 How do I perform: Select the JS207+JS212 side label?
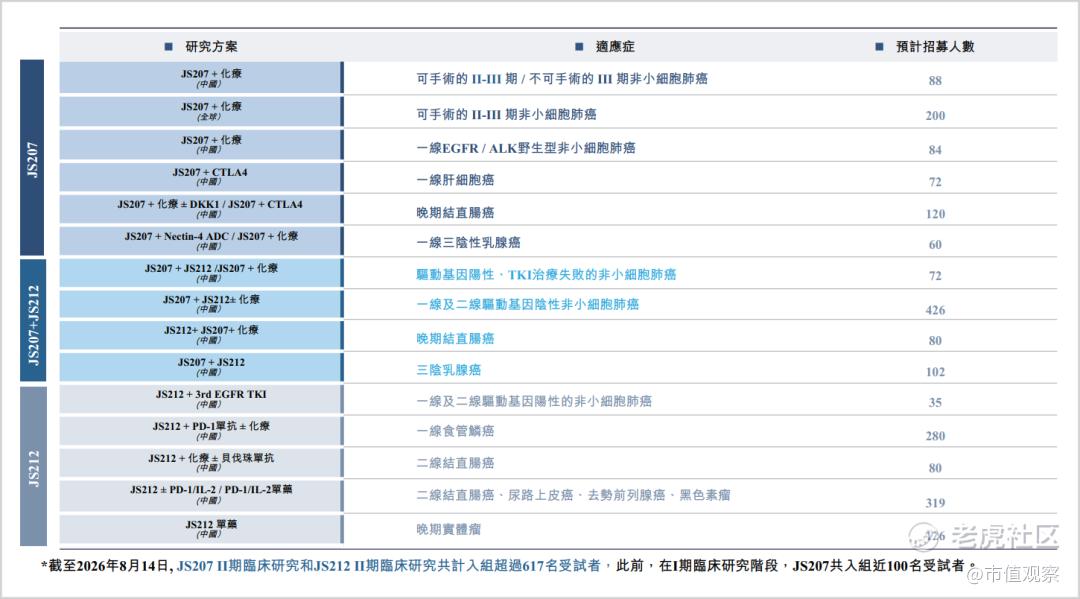(33, 320)
